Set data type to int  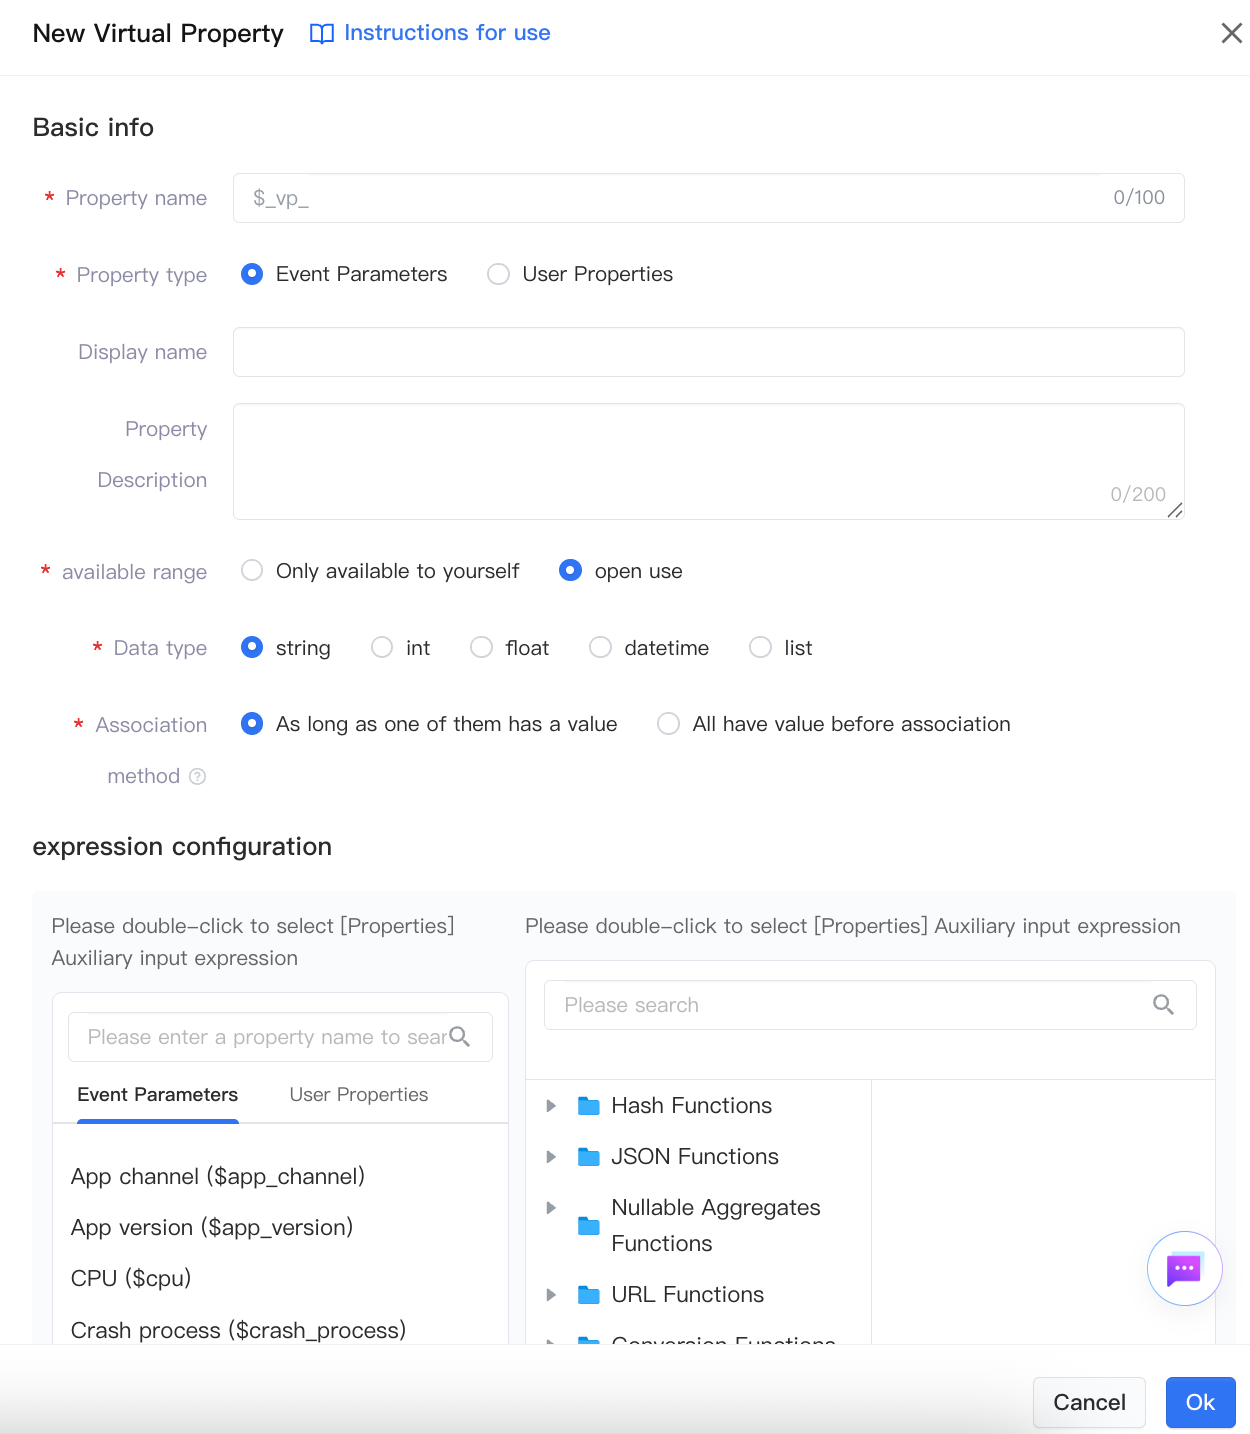tap(382, 648)
